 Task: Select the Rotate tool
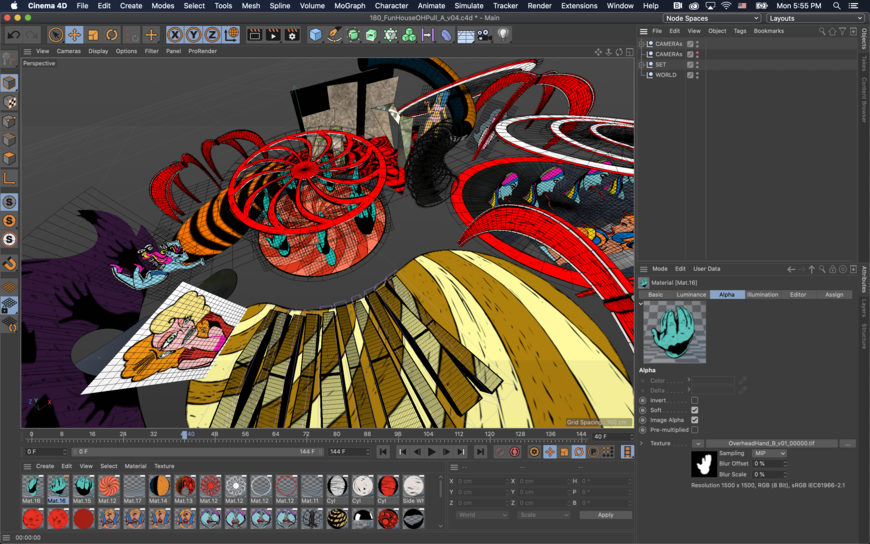click(112, 35)
